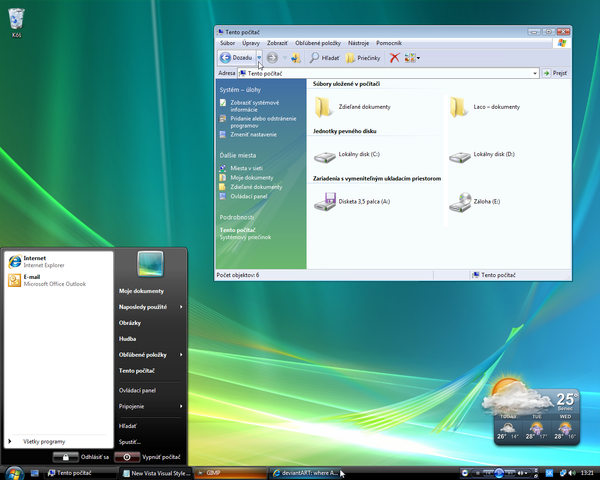This screenshot has width=600, height=480.
Task: Toggle the Priečinky folders pane button
Action: click(363, 58)
